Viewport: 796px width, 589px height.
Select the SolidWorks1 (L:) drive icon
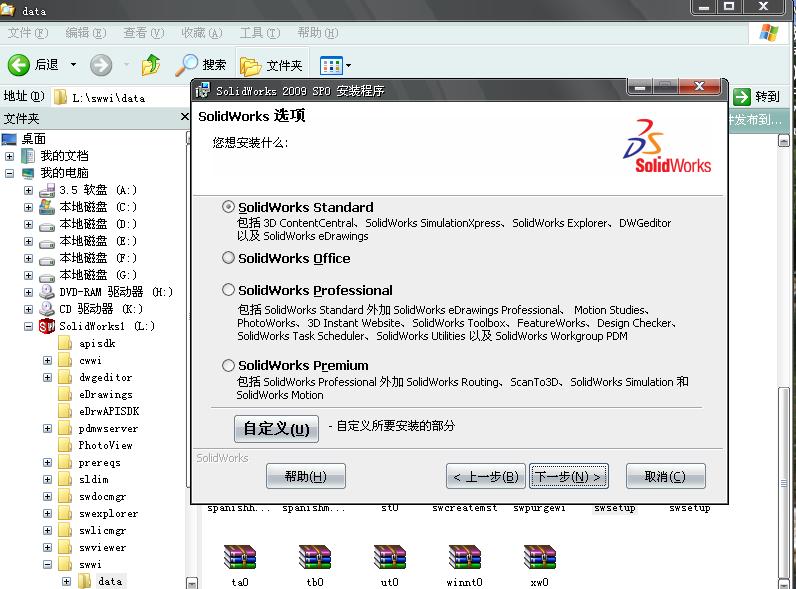point(47,326)
